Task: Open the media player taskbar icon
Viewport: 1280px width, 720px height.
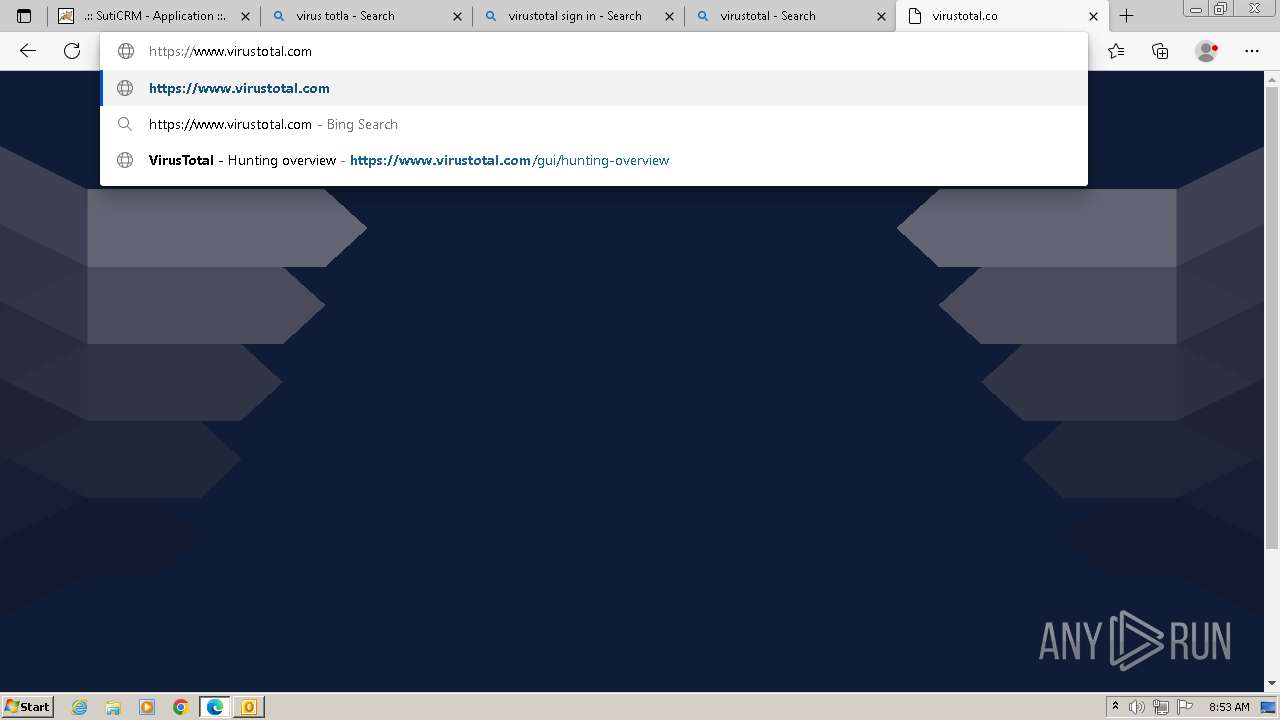Action: 147,707
